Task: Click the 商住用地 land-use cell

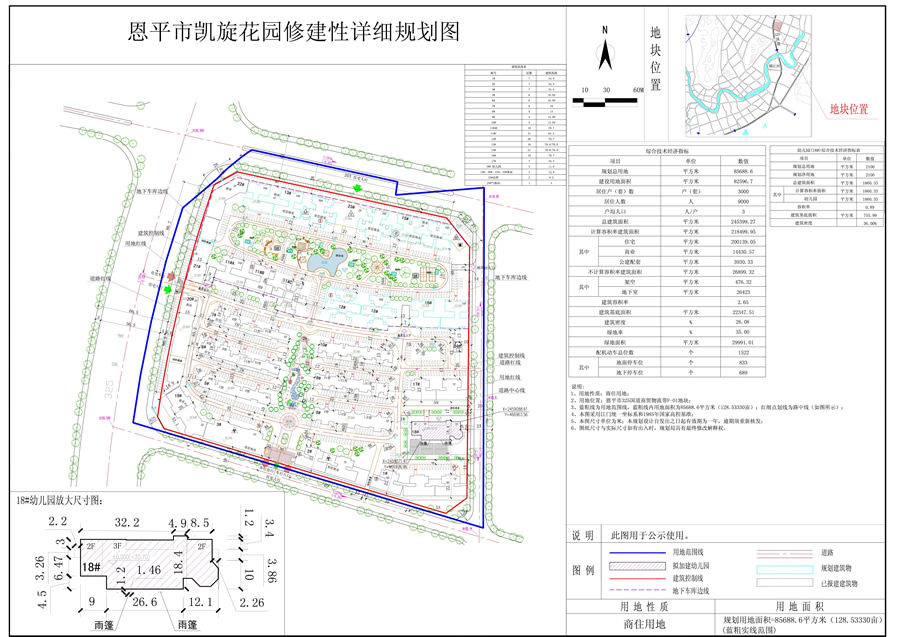Action: [645, 625]
